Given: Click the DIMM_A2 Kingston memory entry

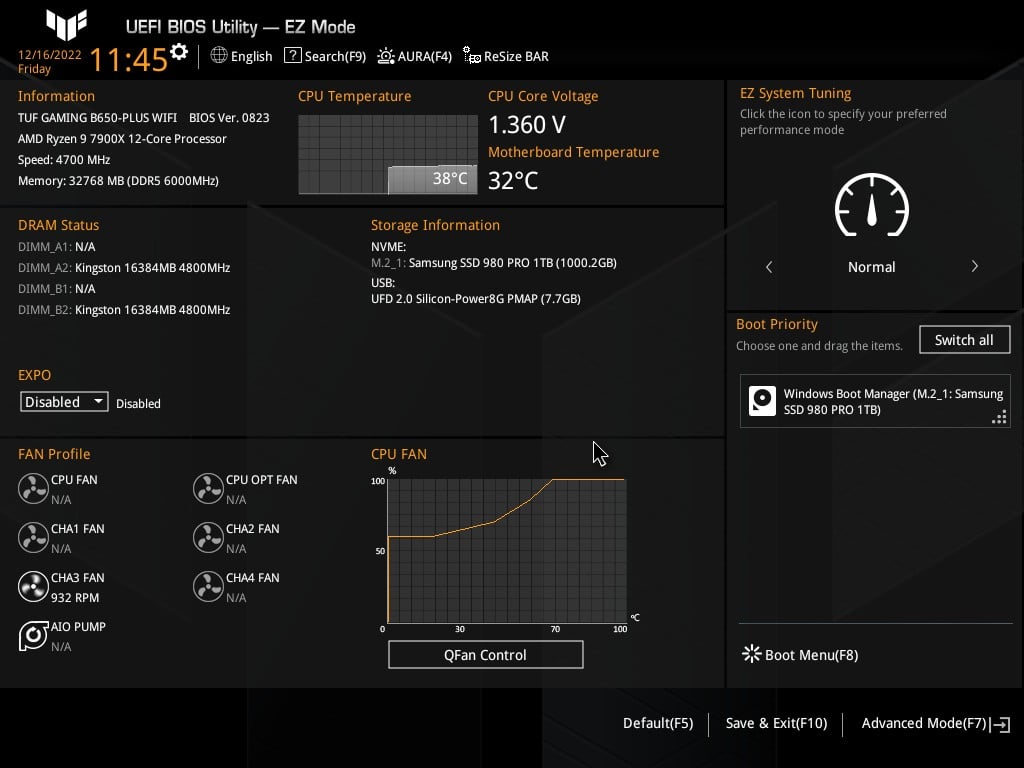Looking at the screenshot, I should [x=124, y=268].
